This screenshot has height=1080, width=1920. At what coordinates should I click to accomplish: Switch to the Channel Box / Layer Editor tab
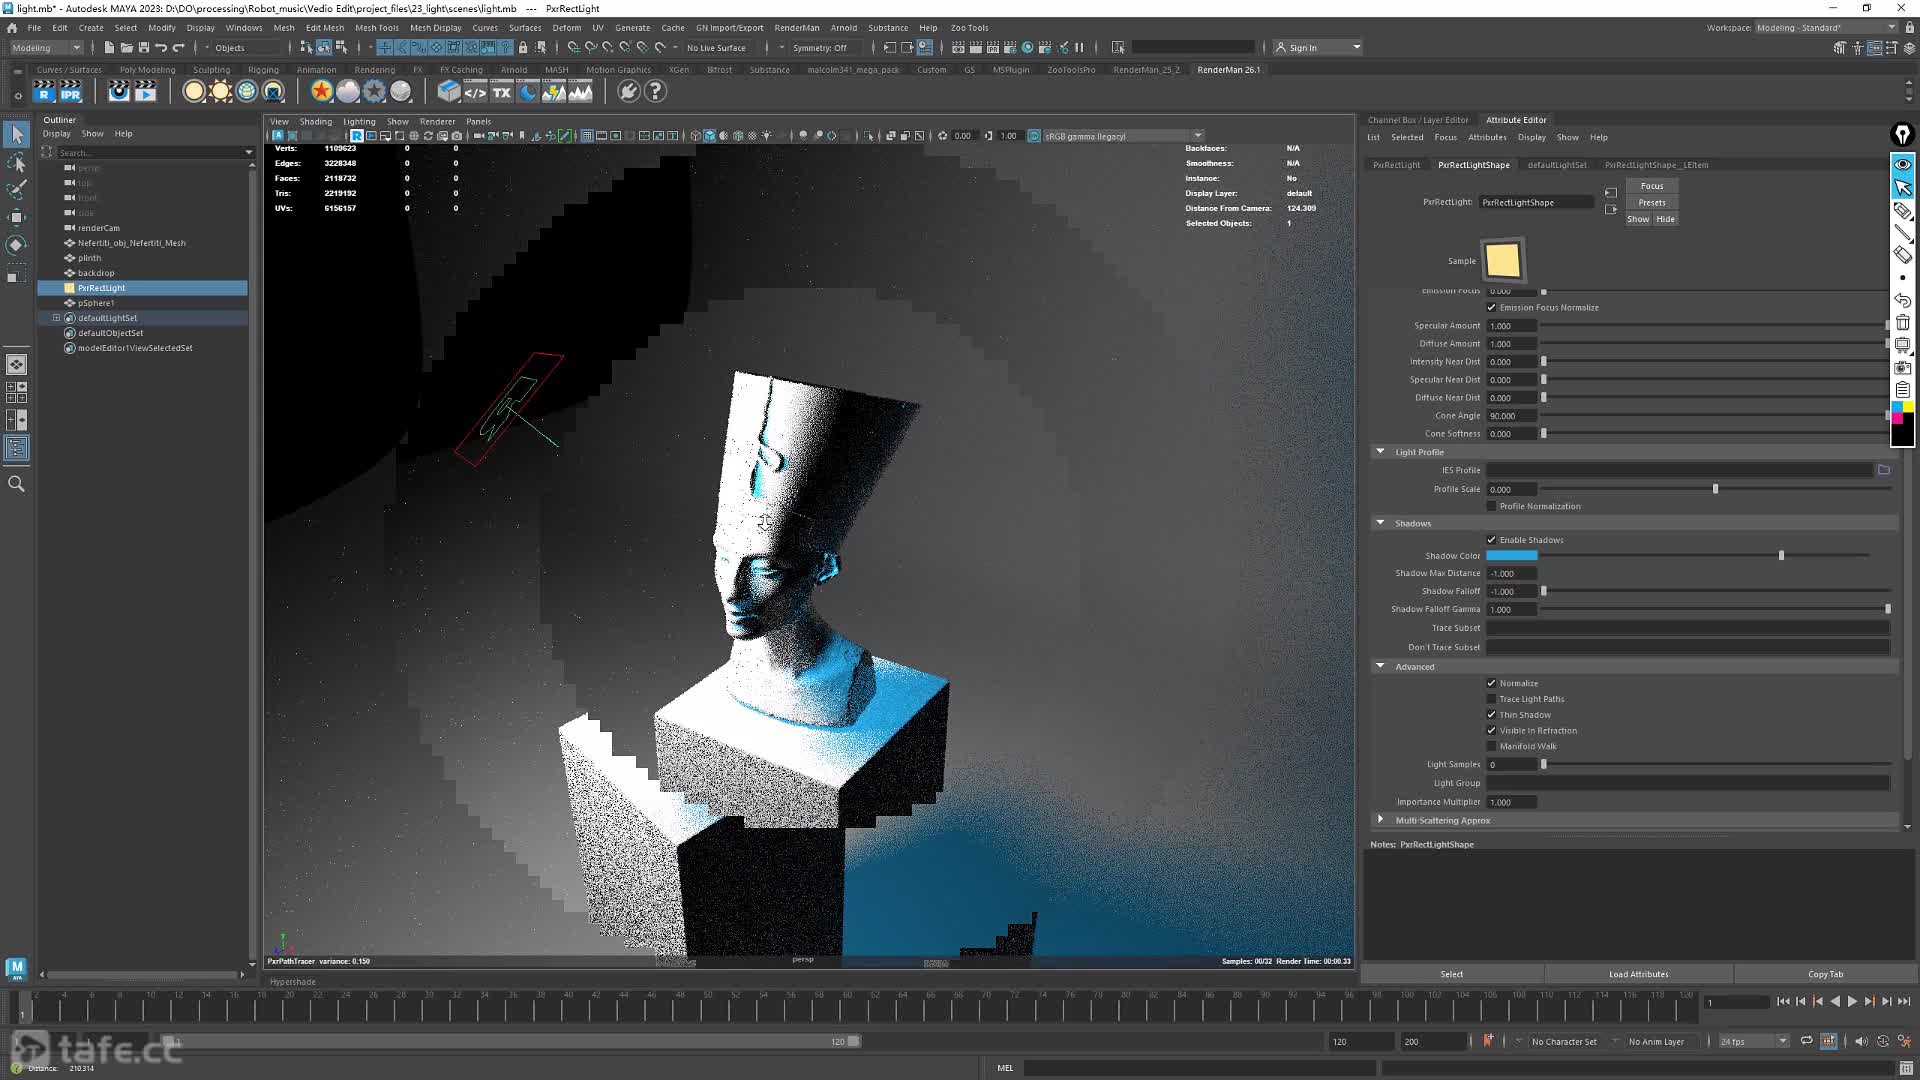(1417, 120)
